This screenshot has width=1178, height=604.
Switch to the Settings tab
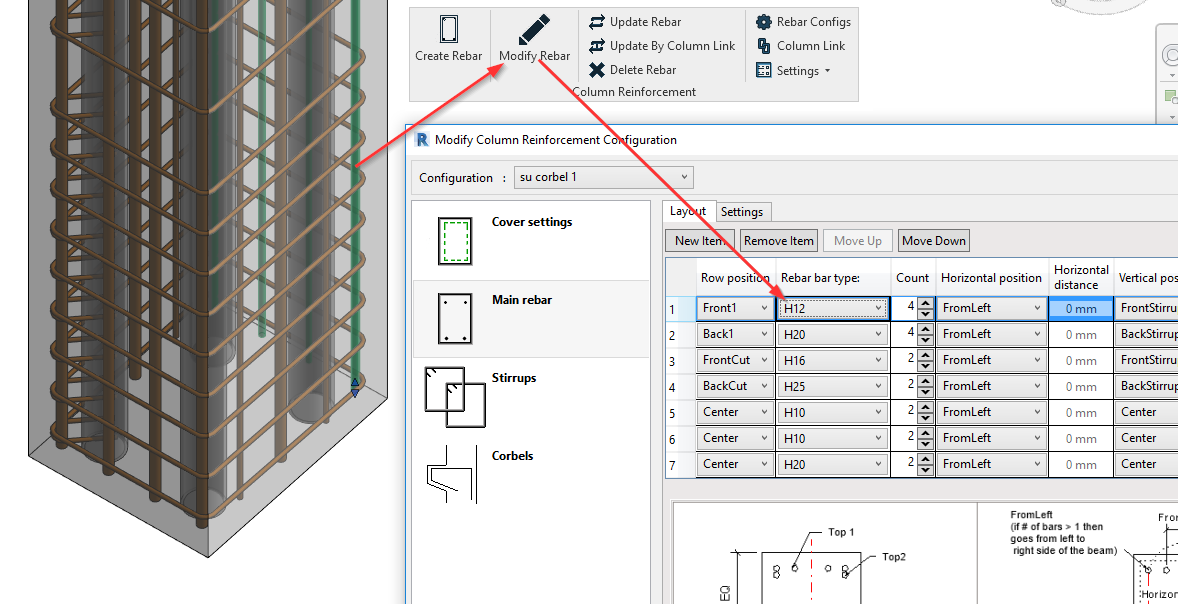(x=742, y=211)
